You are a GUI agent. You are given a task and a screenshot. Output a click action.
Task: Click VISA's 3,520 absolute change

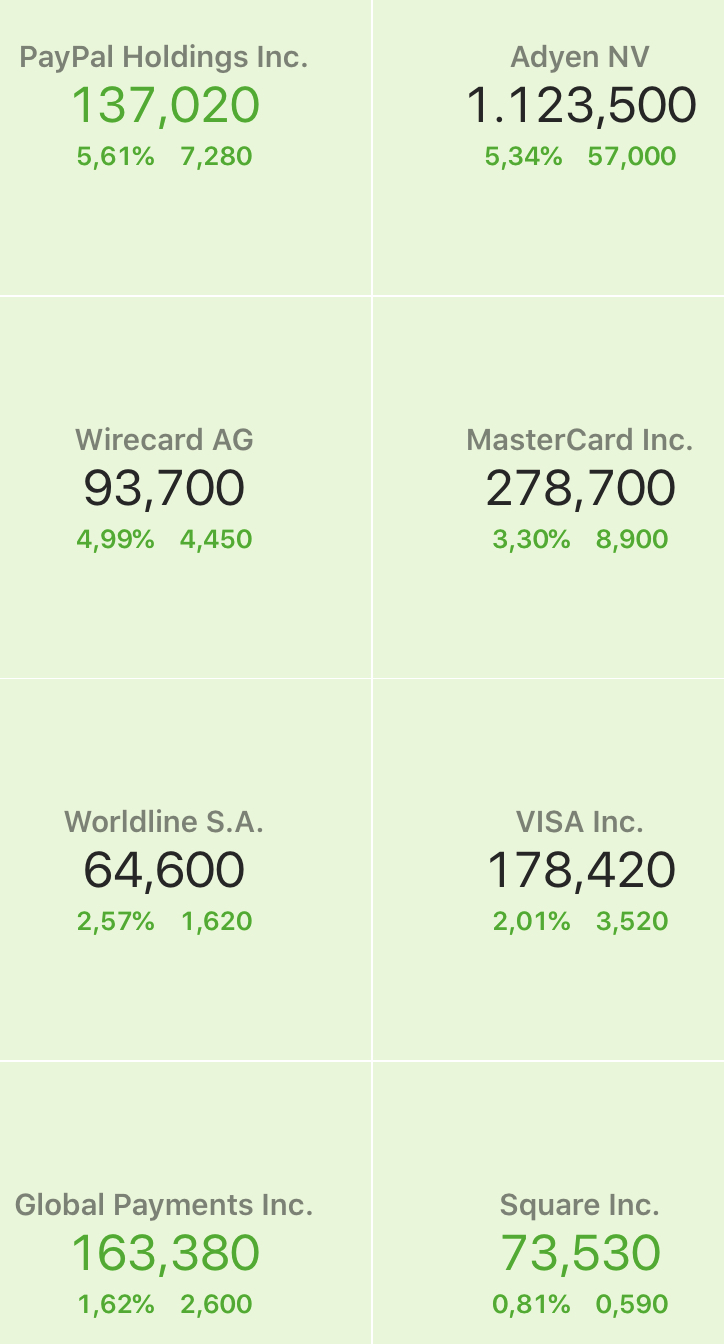(x=632, y=922)
